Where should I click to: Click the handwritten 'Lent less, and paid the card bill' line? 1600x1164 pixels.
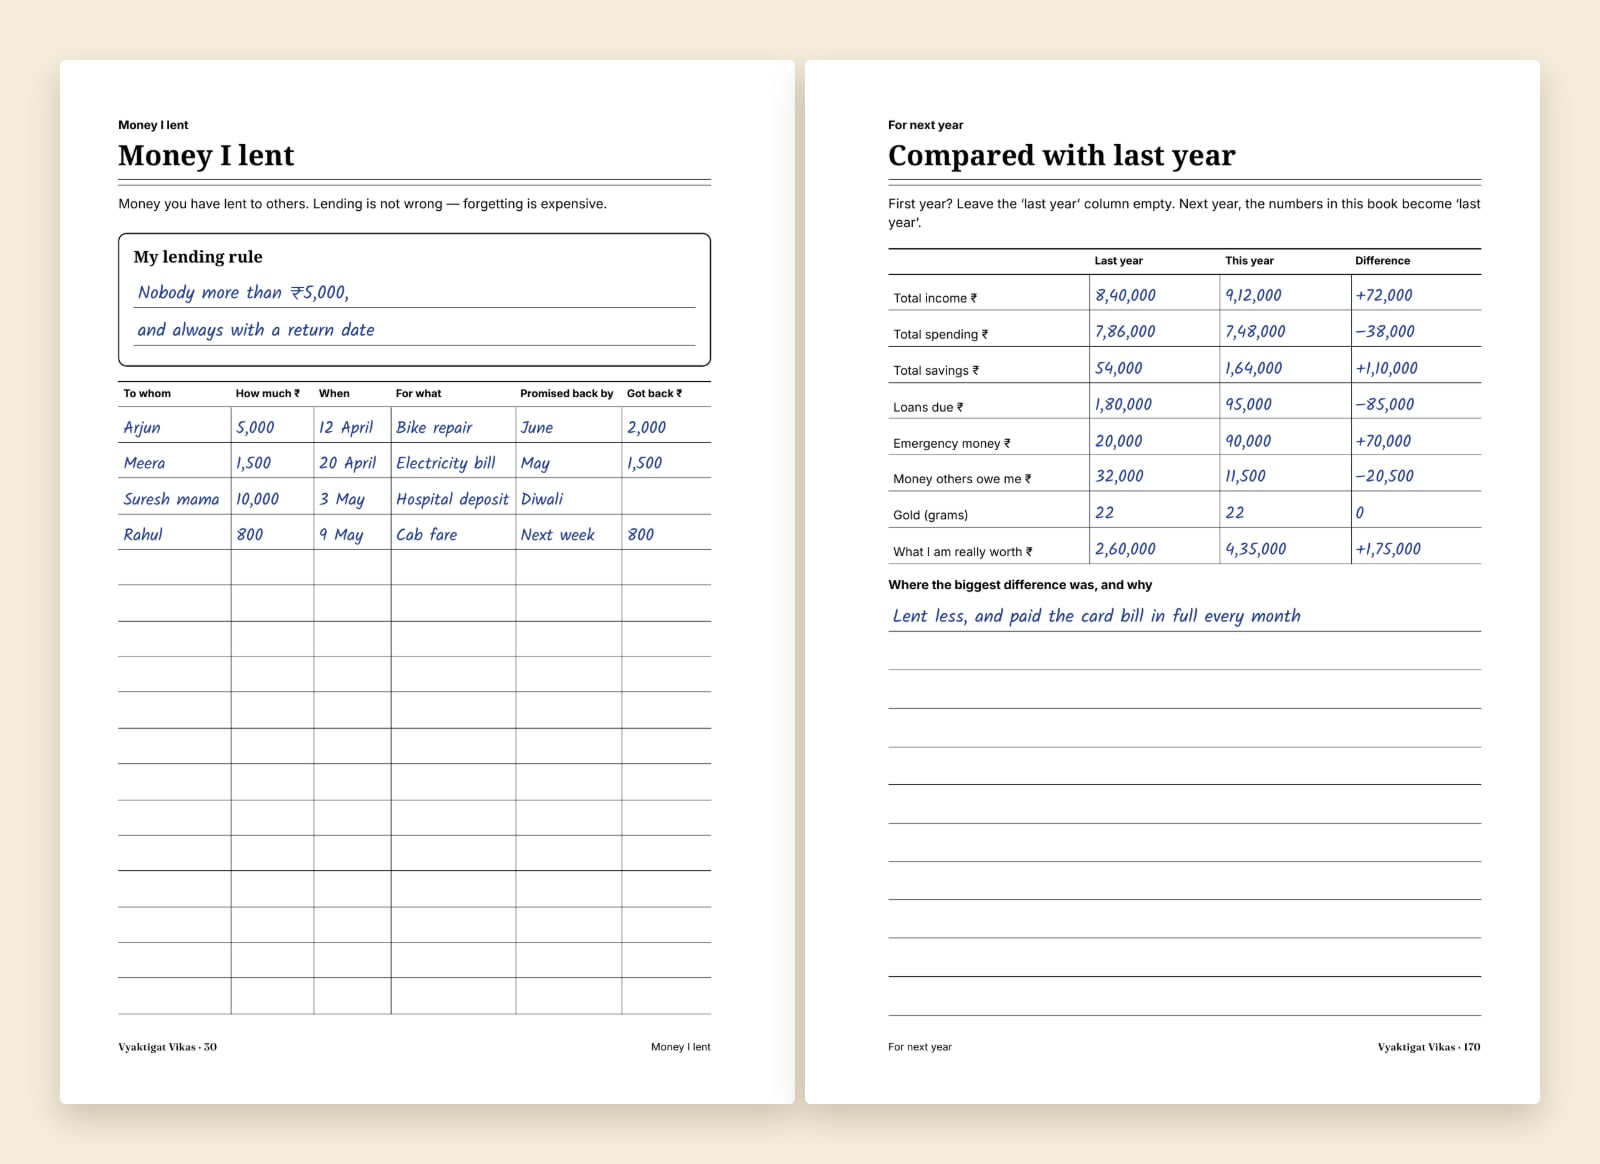tap(1096, 616)
